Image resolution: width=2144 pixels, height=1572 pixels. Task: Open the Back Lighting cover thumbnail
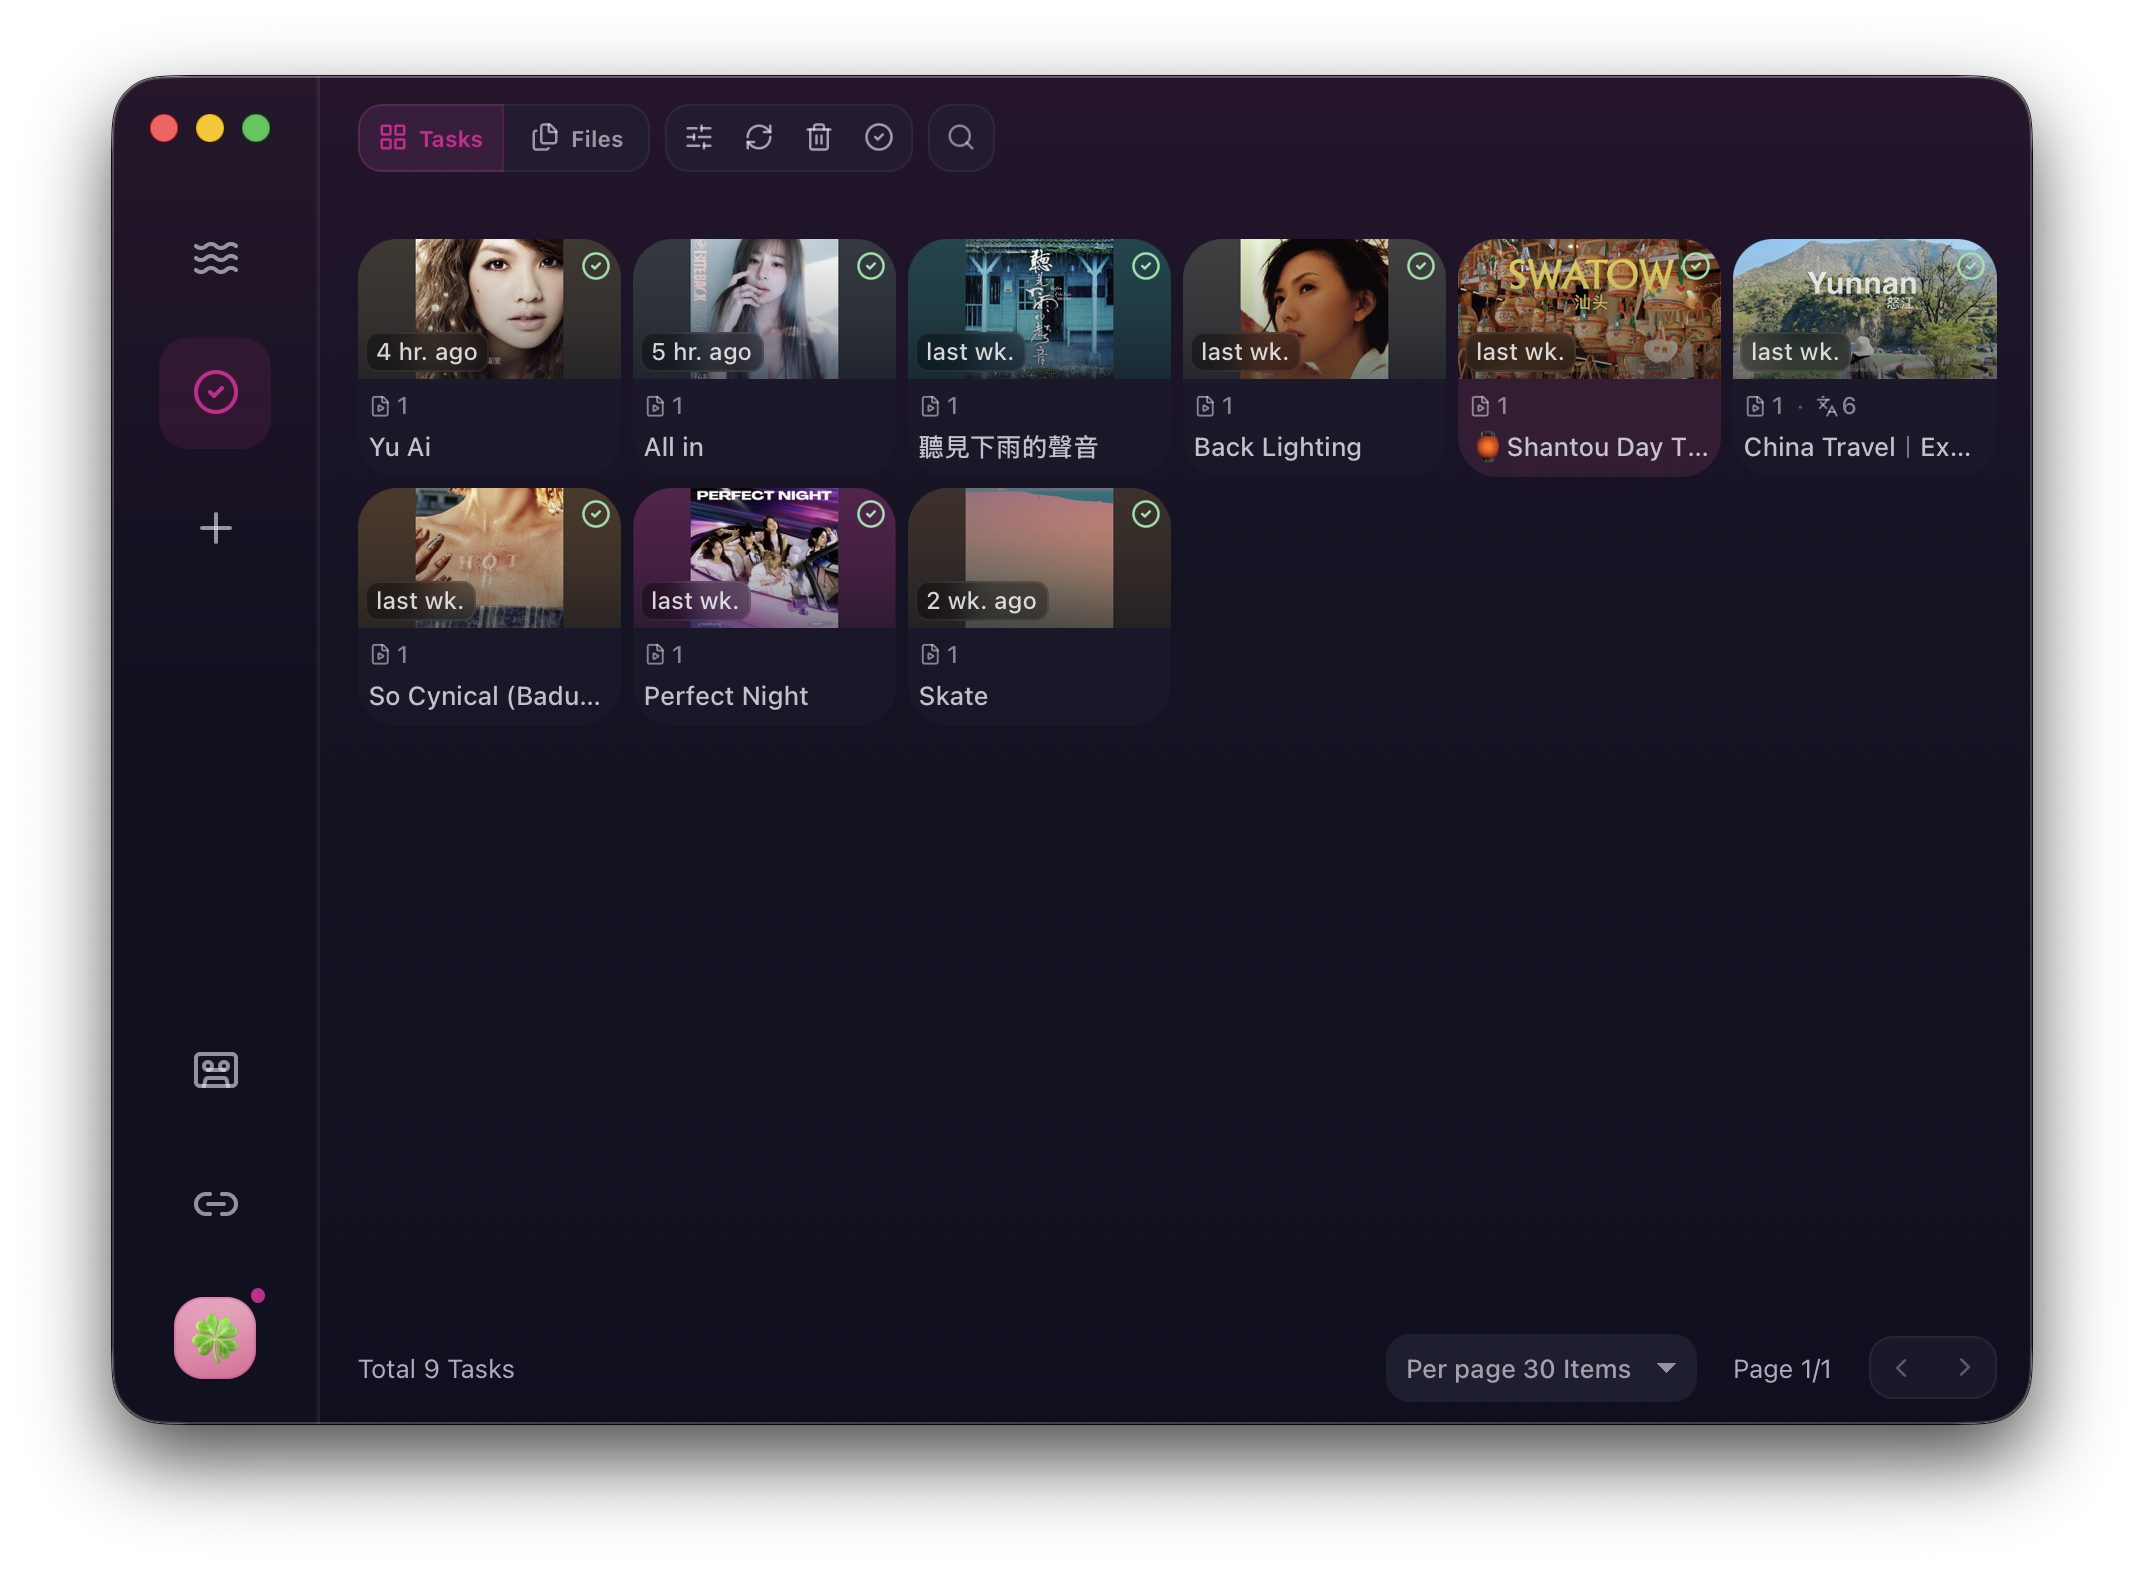(1314, 309)
